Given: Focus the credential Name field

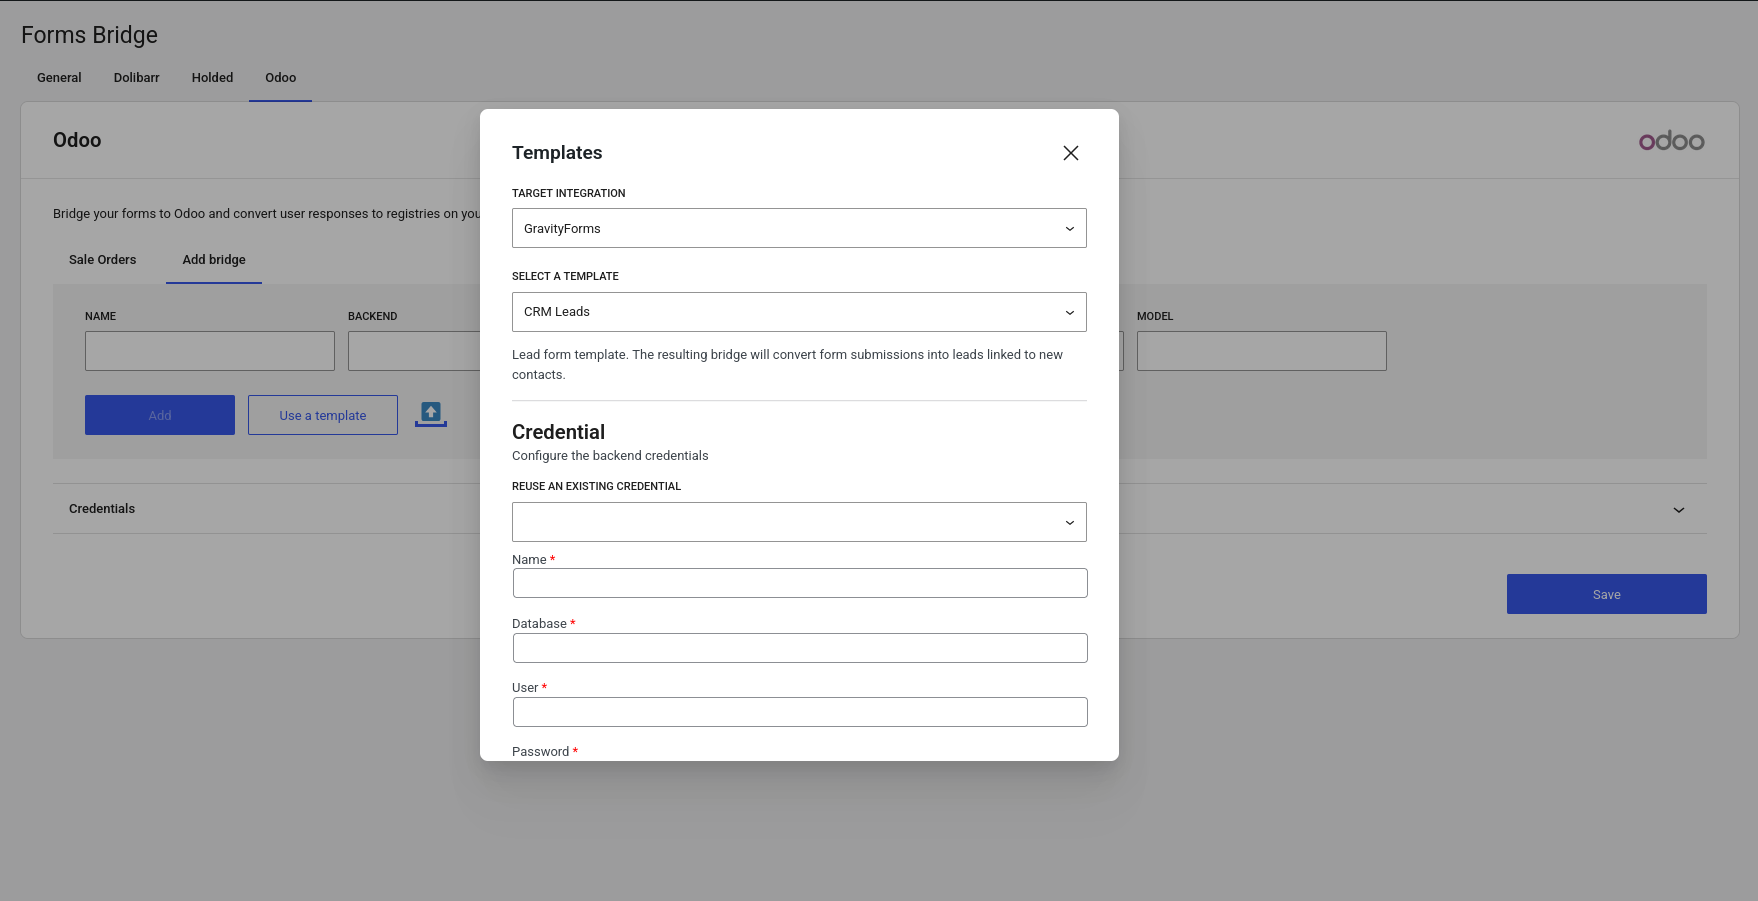Looking at the screenshot, I should [x=800, y=583].
